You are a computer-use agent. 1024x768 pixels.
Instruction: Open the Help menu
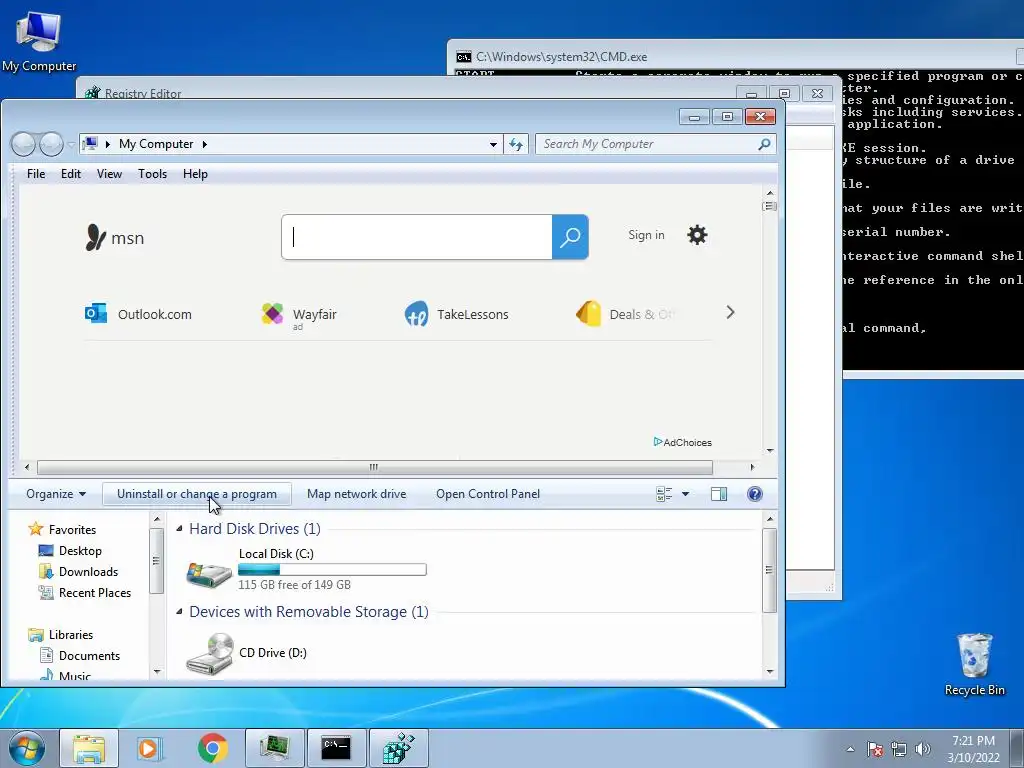coord(195,174)
